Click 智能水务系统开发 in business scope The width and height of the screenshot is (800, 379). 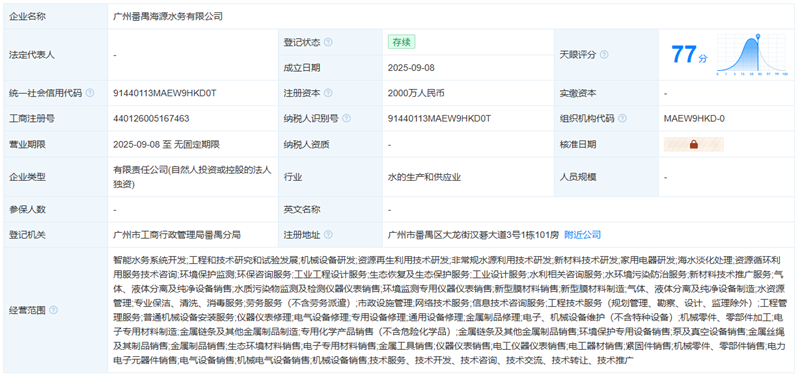click(x=150, y=260)
